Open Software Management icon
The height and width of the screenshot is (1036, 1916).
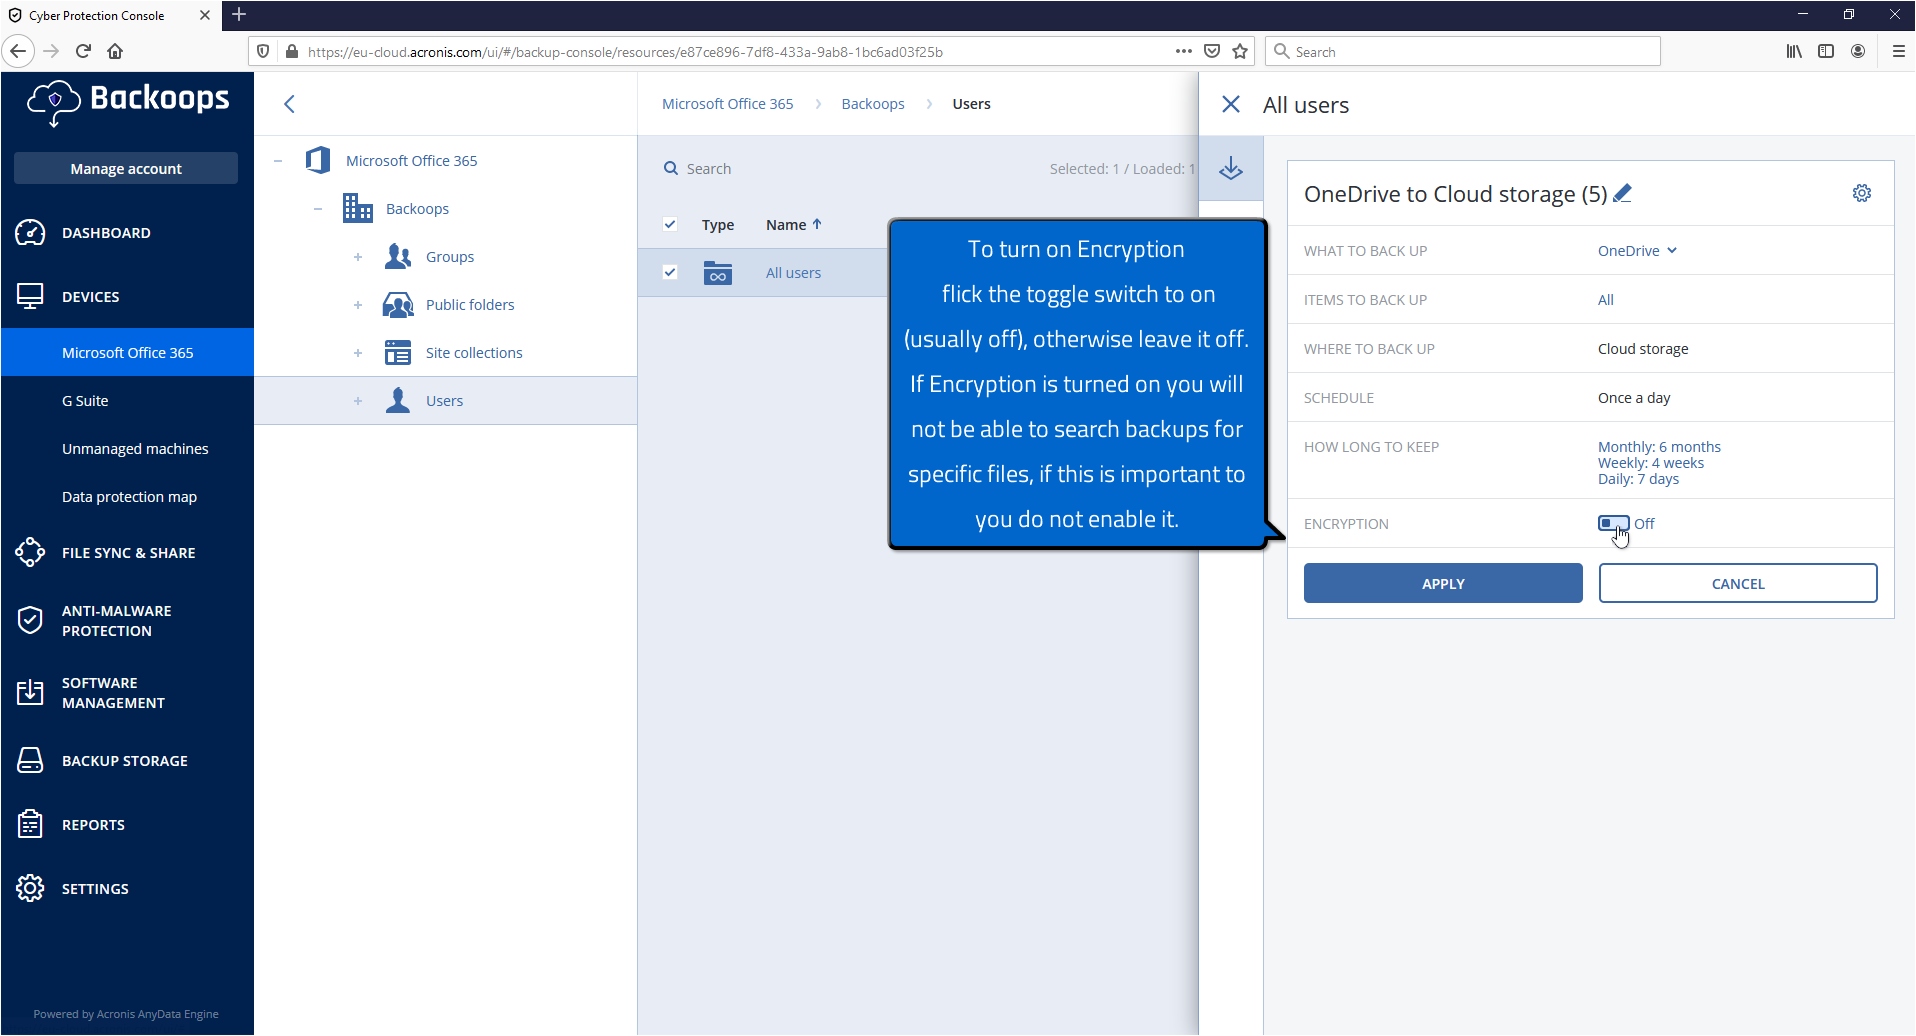click(30, 692)
